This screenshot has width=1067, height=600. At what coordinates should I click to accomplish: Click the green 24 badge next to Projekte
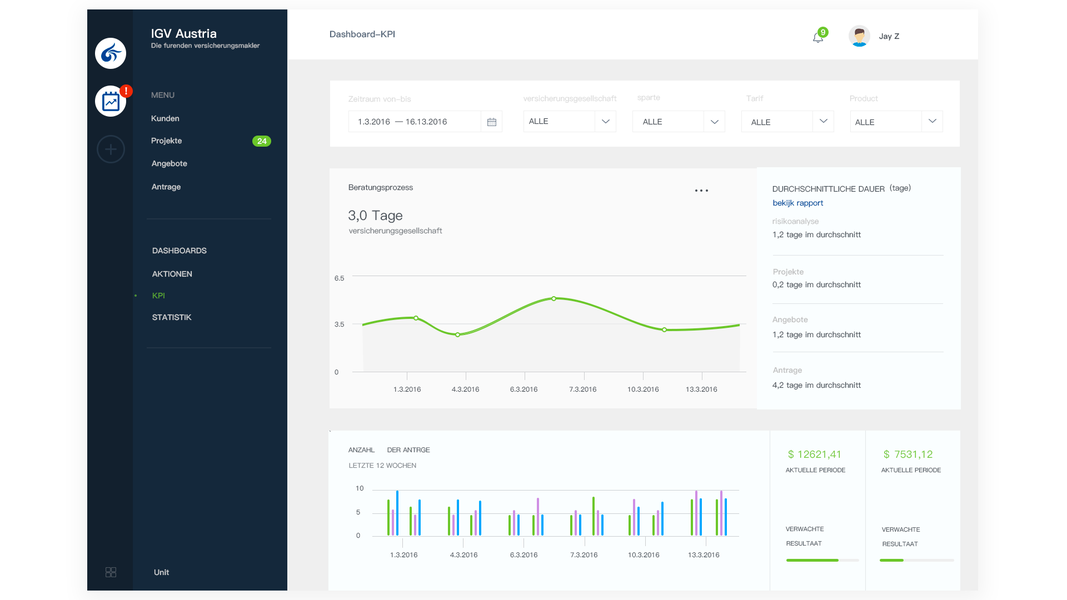click(x=261, y=141)
